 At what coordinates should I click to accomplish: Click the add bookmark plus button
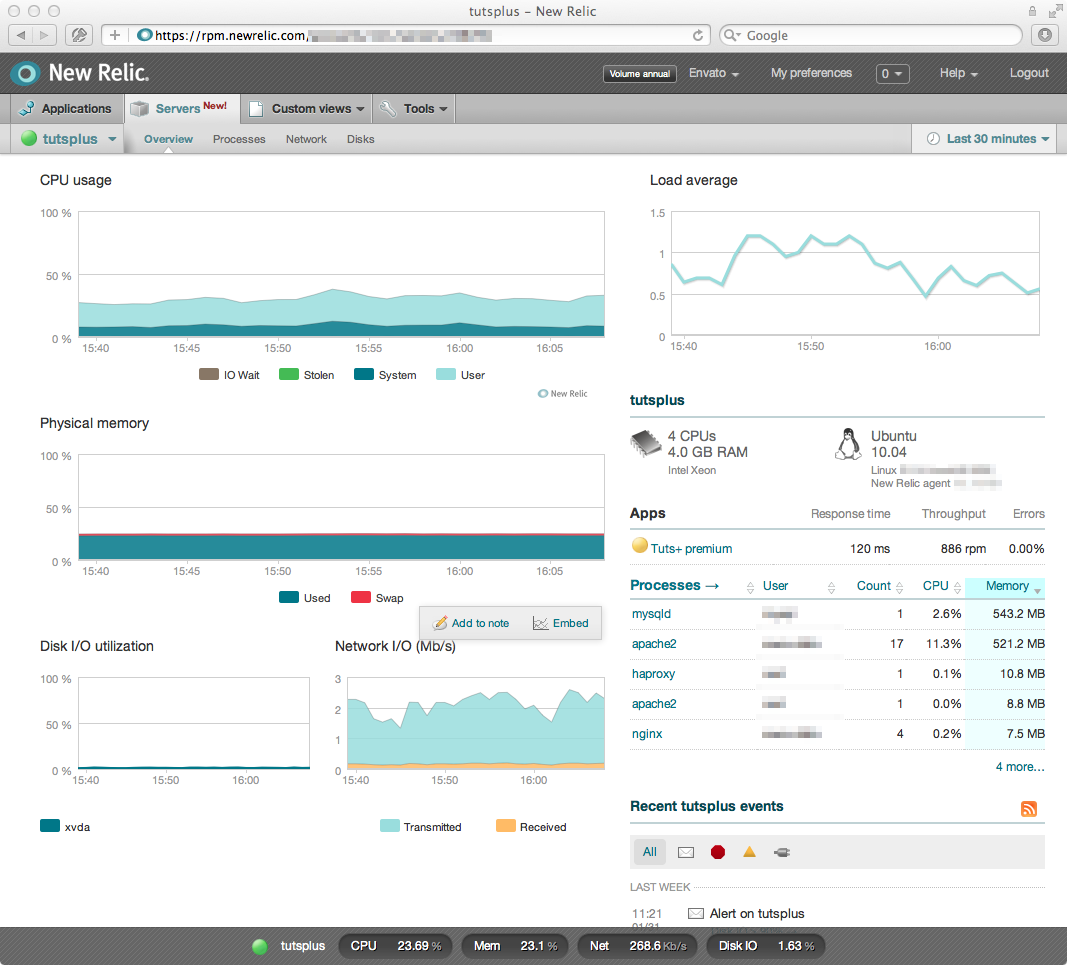[x=114, y=35]
